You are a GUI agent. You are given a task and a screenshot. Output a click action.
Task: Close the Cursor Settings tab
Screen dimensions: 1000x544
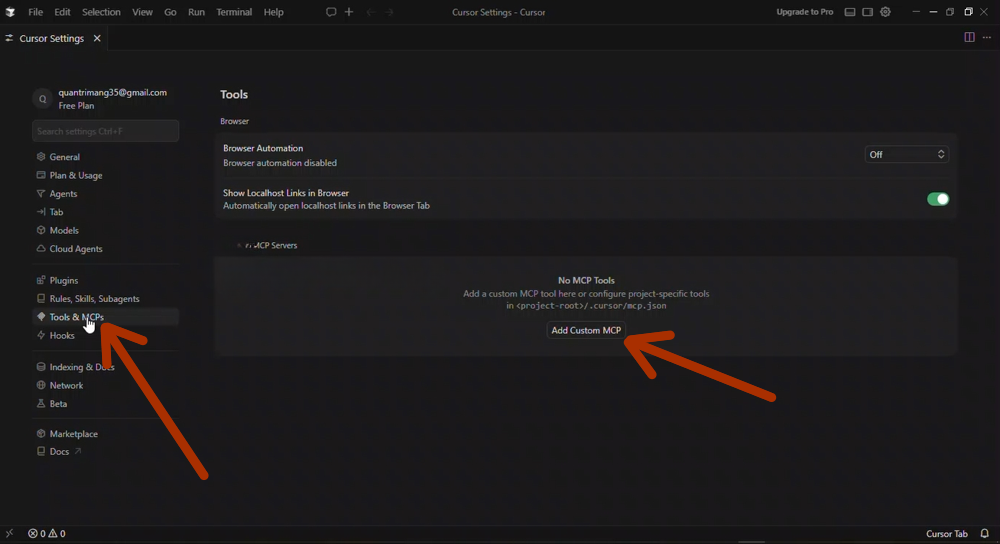(97, 38)
